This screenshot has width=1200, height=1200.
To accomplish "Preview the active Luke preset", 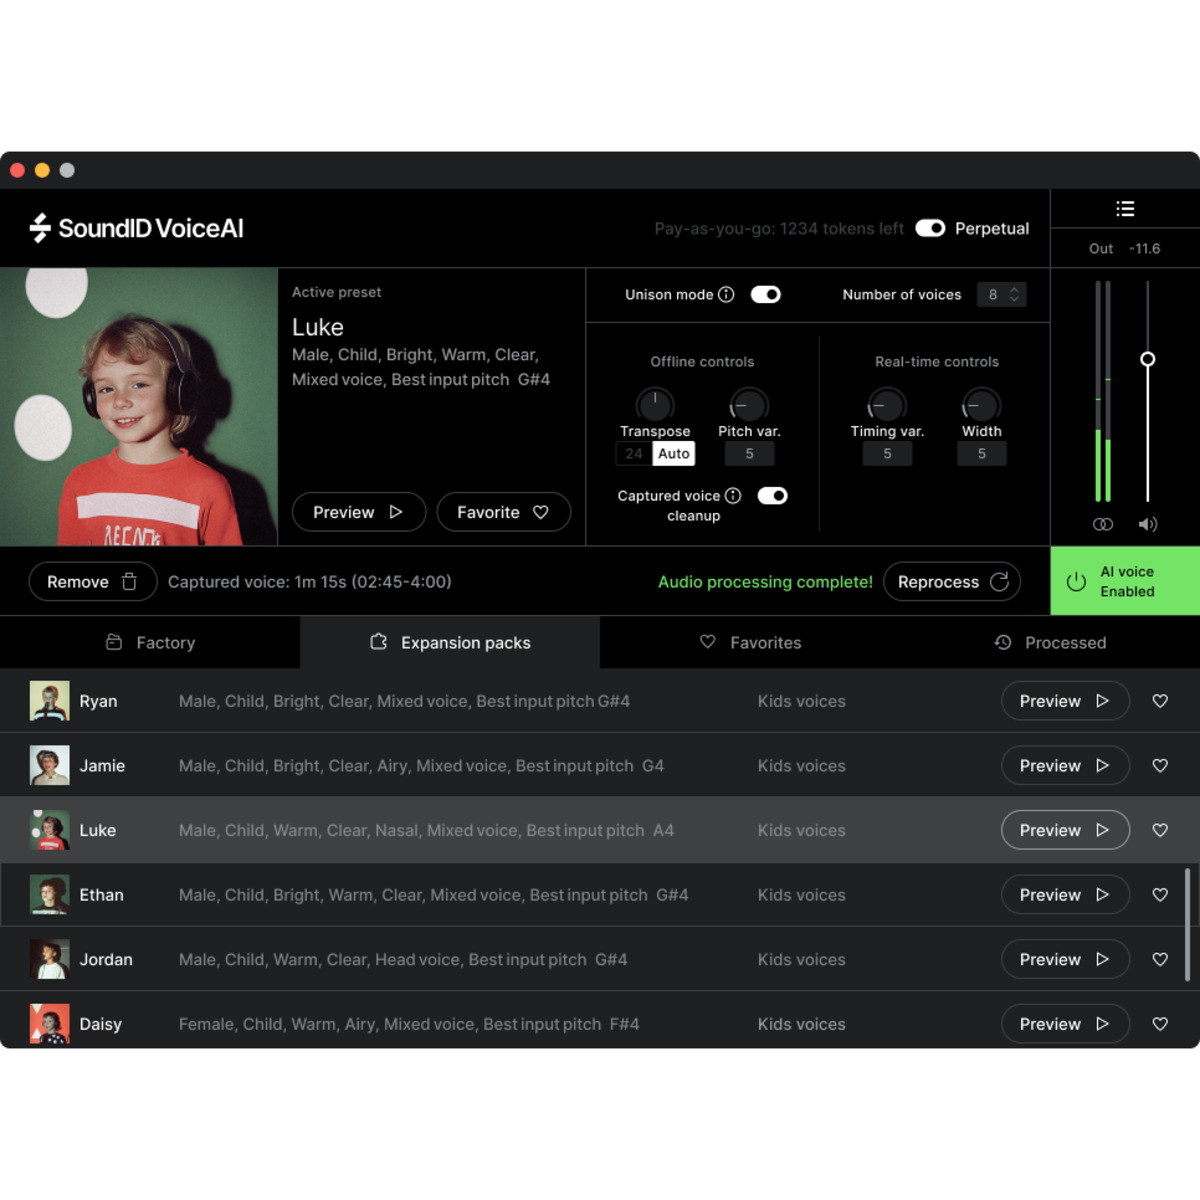I will pyautogui.click(x=359, y=512).
